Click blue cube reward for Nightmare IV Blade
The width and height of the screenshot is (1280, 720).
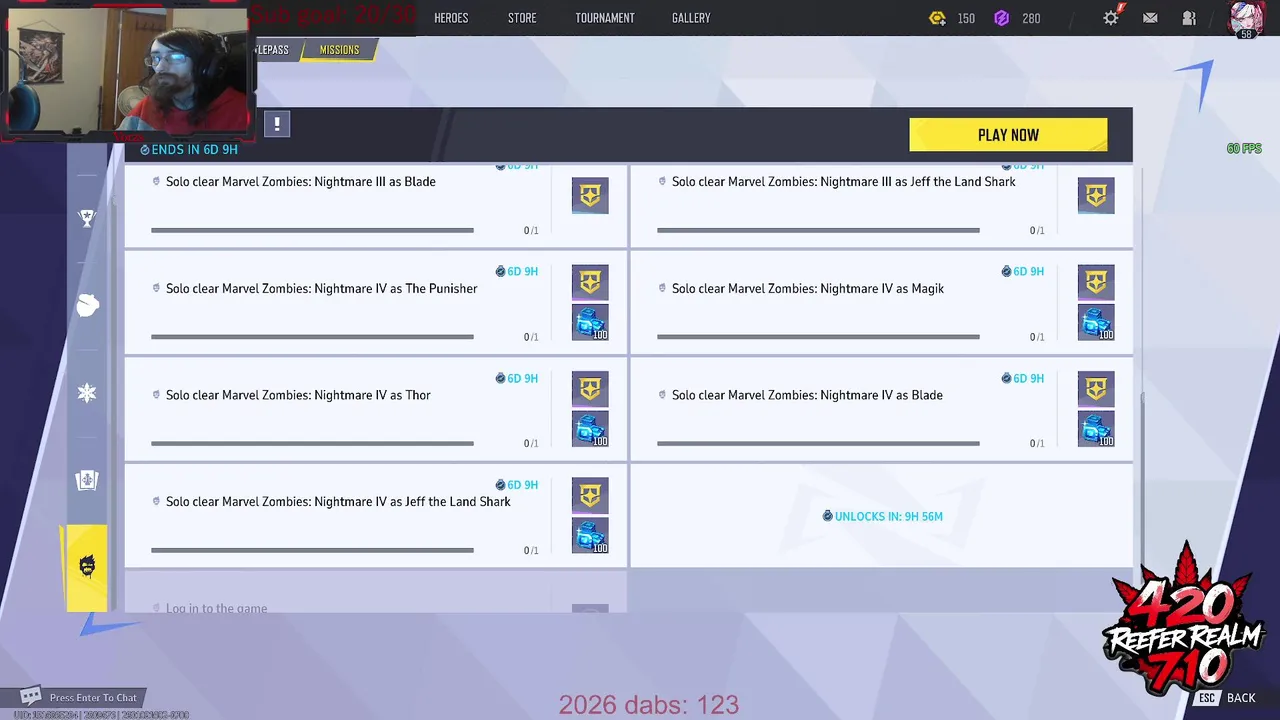pyautogui.click(x=1096, y=429)
